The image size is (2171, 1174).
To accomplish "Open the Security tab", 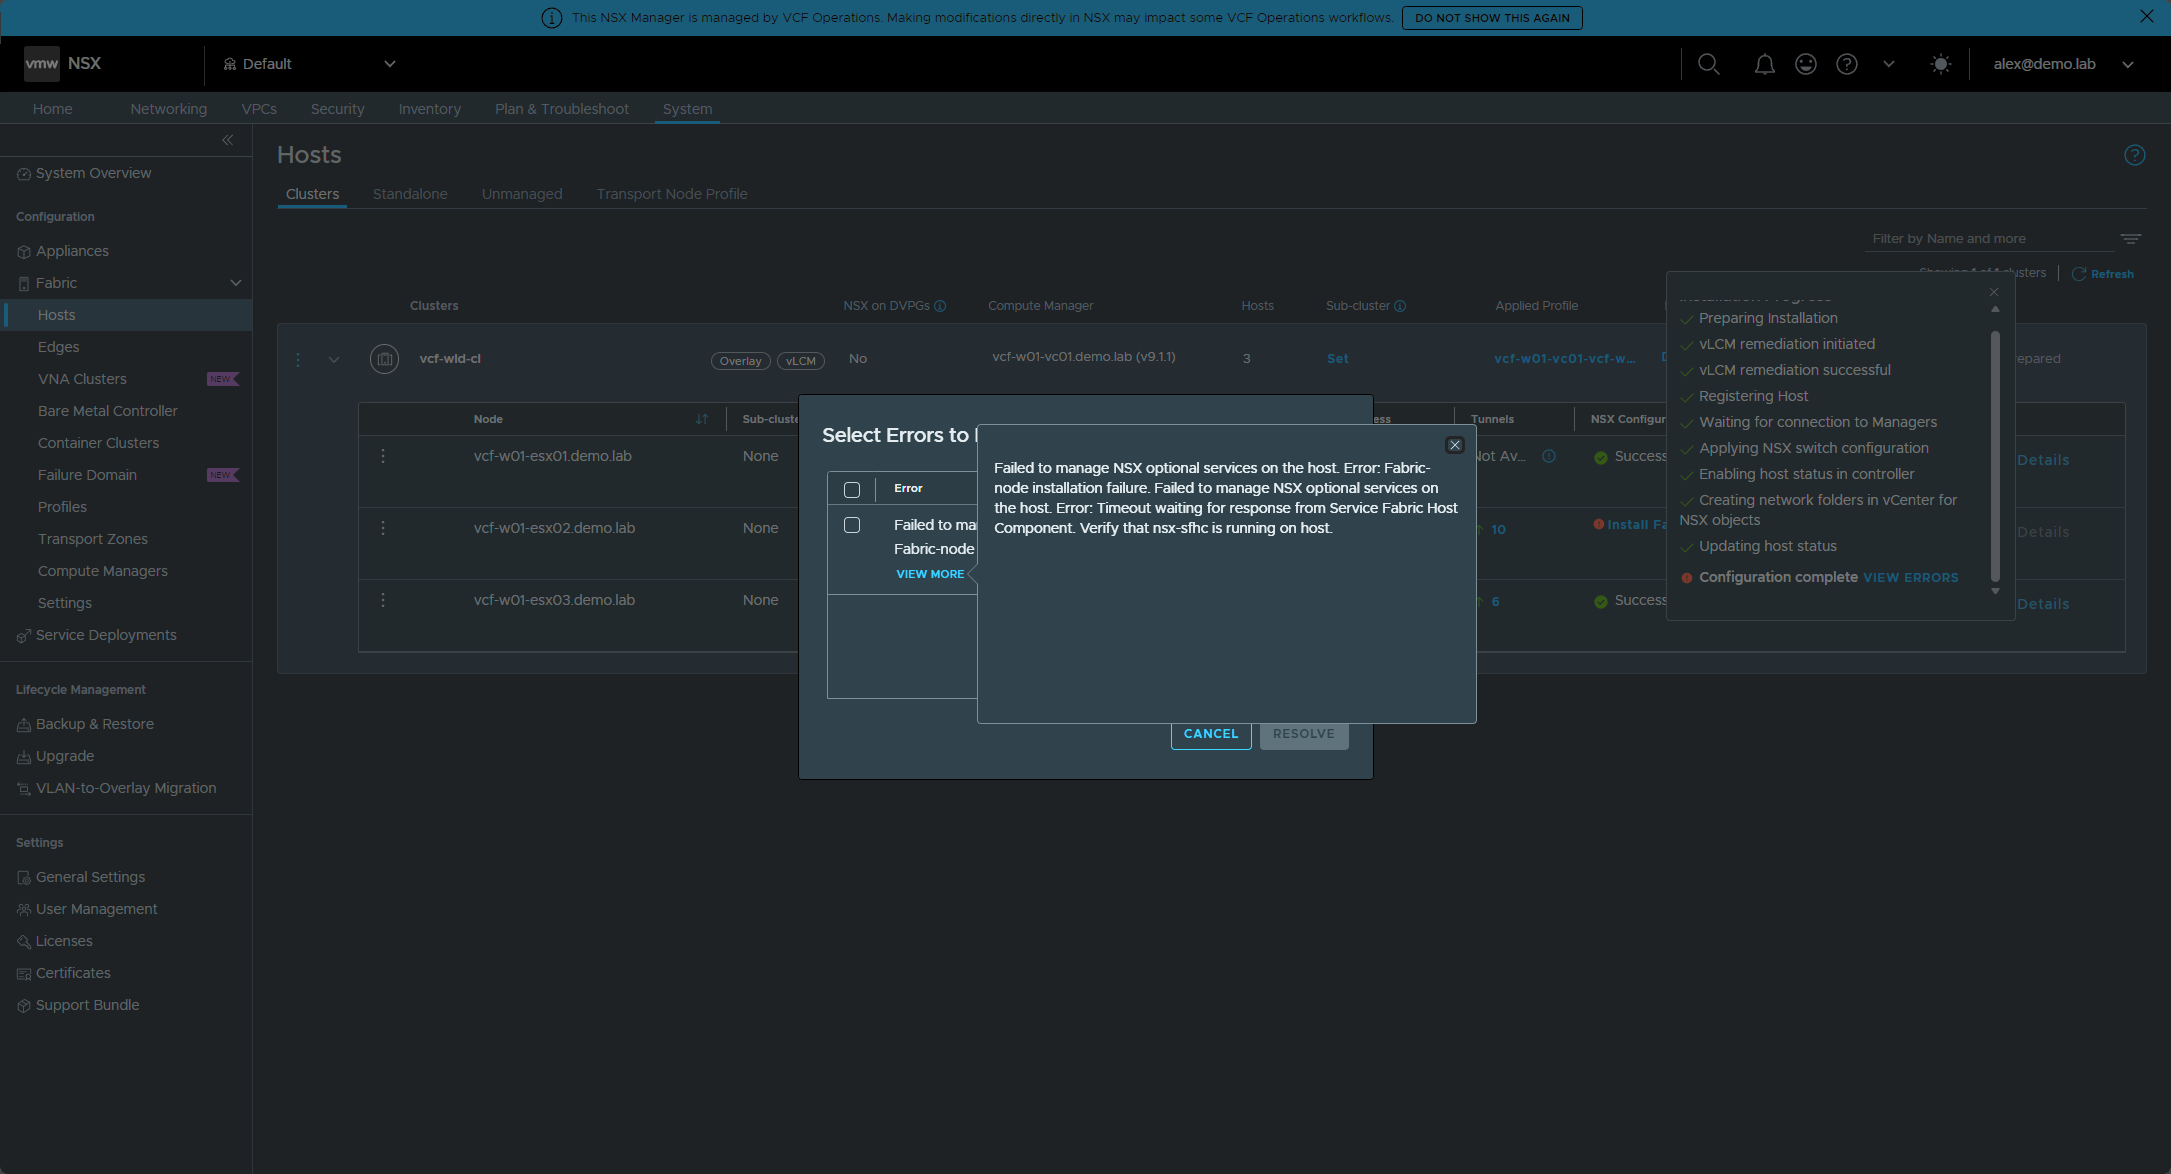I will pyautogui.click(x=338, y=109).
